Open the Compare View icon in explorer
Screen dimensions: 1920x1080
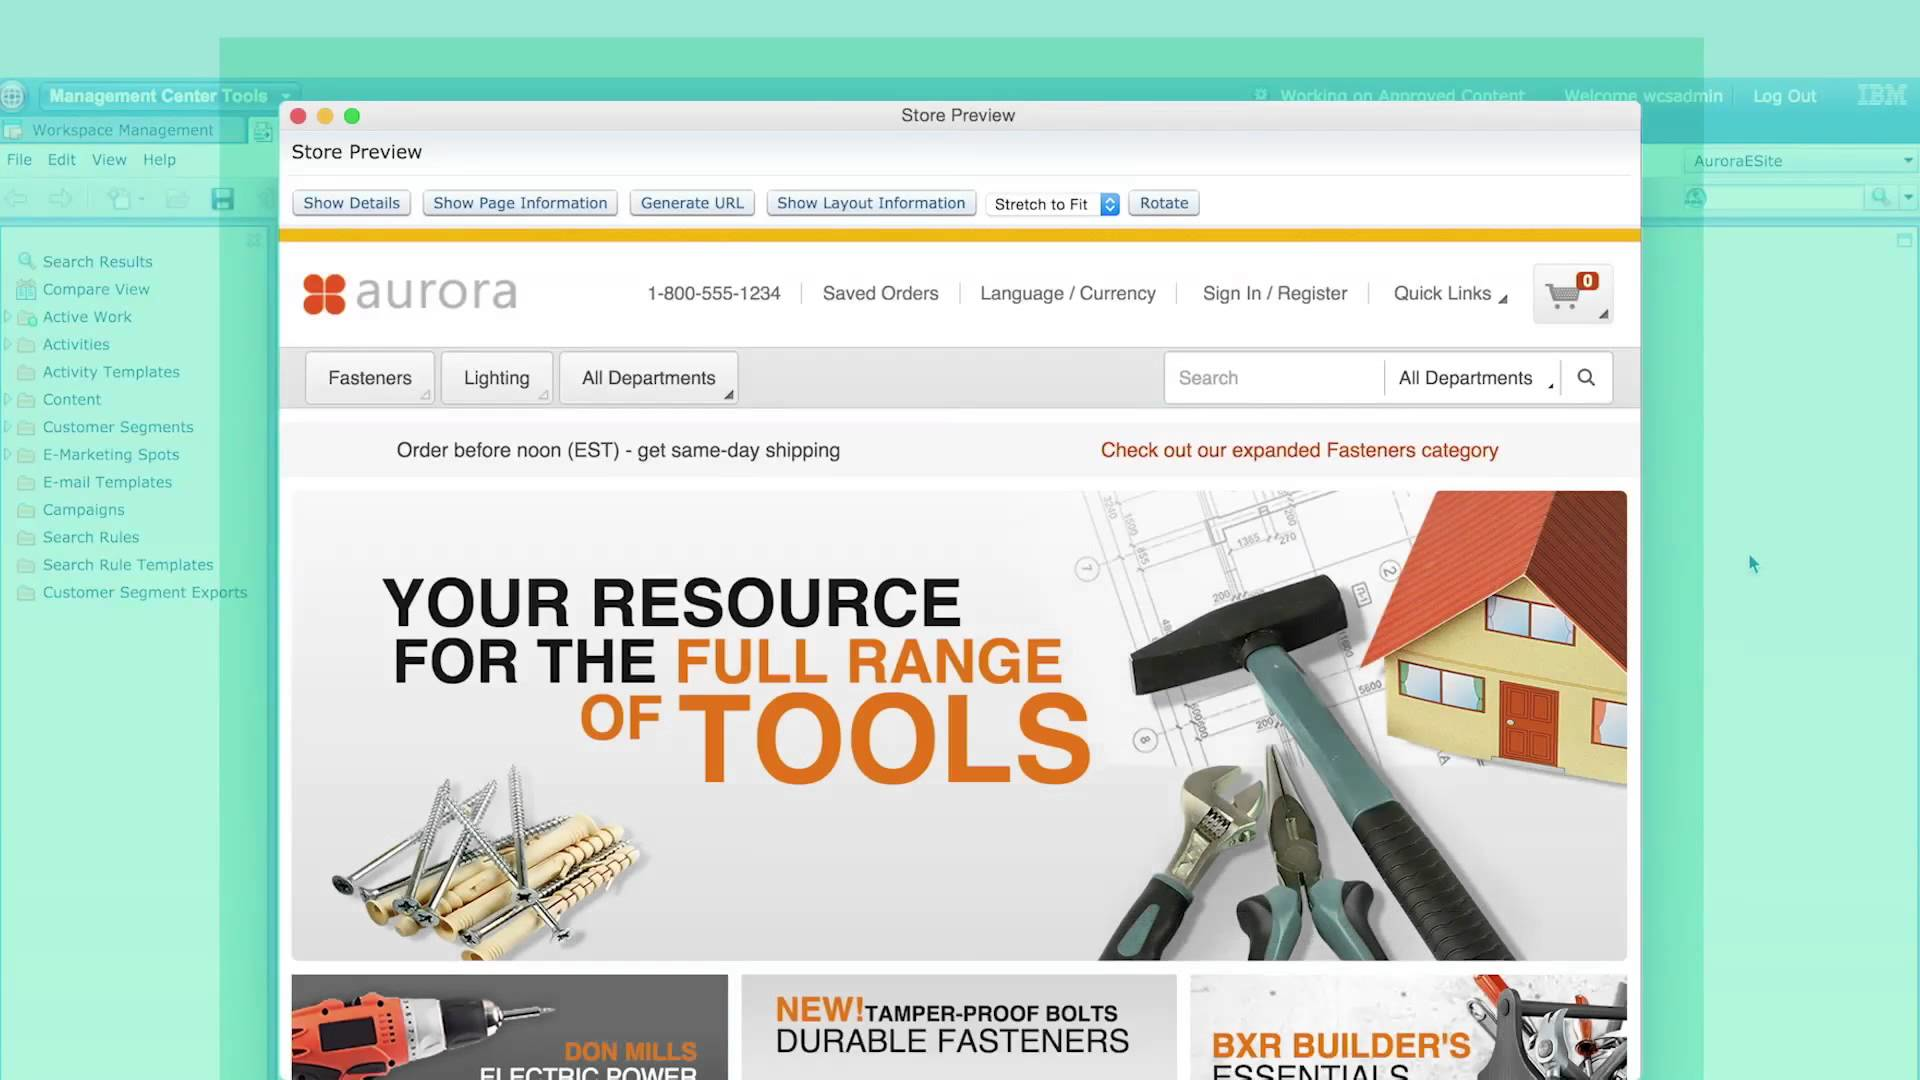coord(26,290)
